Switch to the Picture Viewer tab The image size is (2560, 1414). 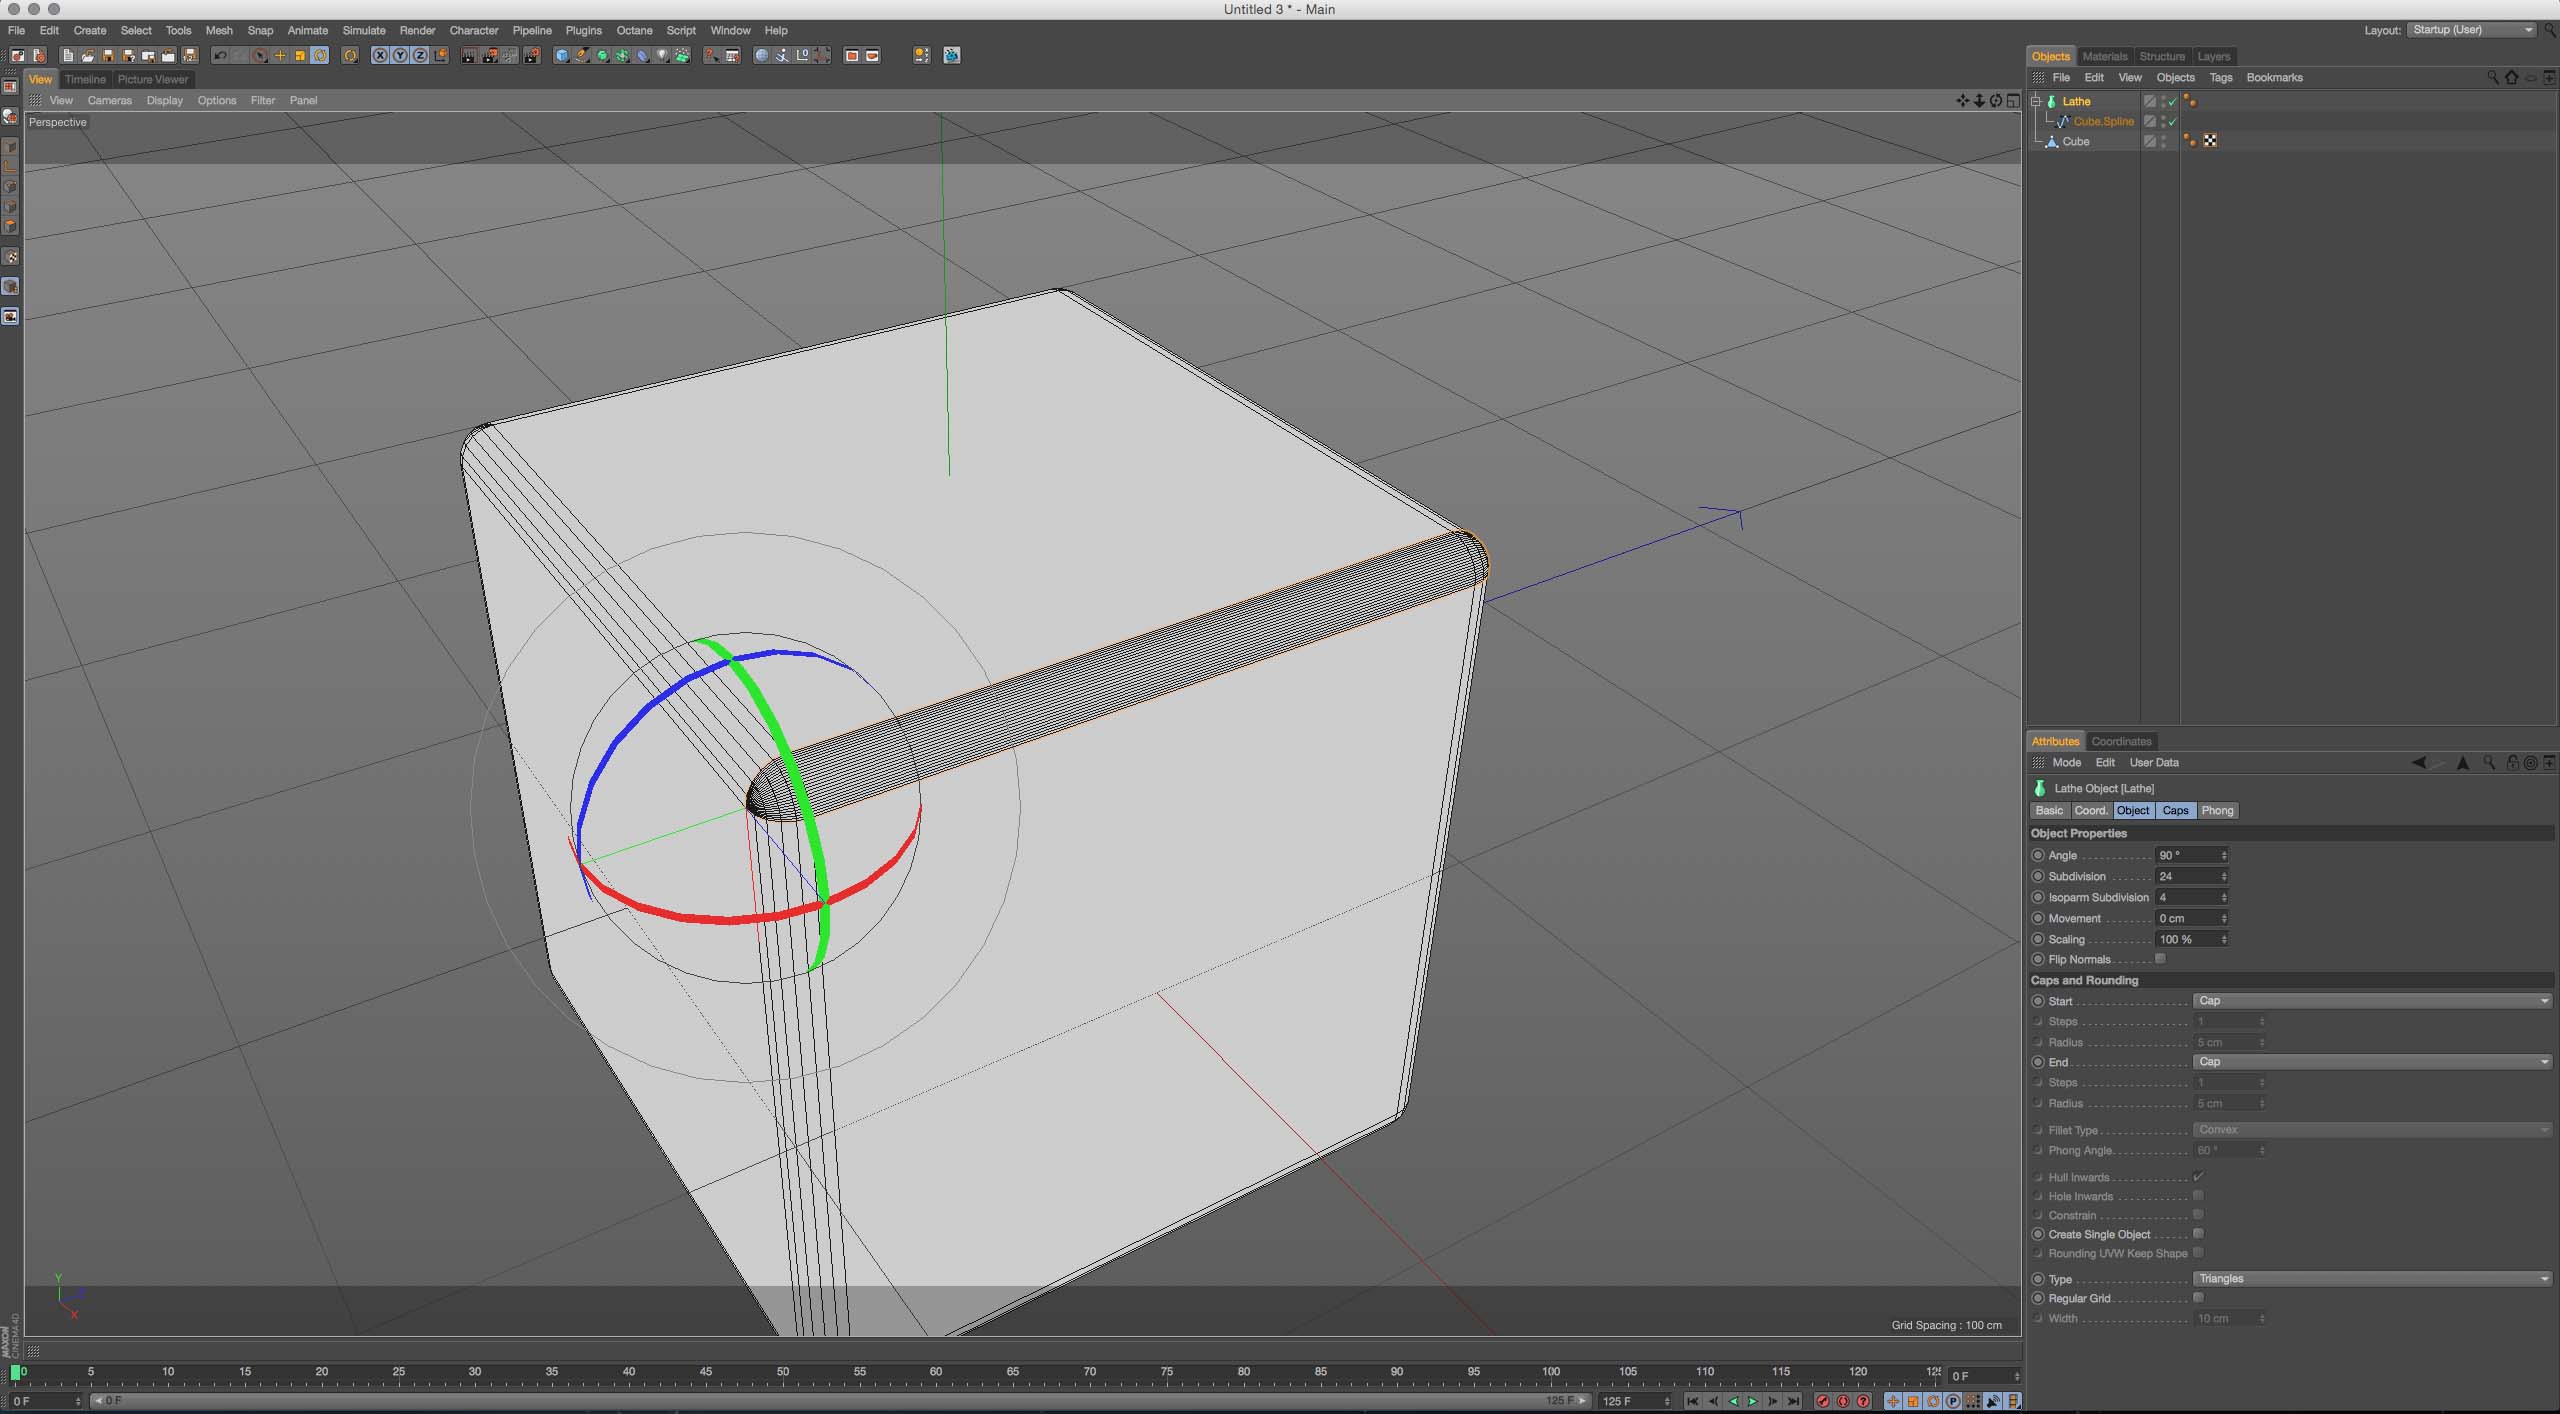click(153, 80)
